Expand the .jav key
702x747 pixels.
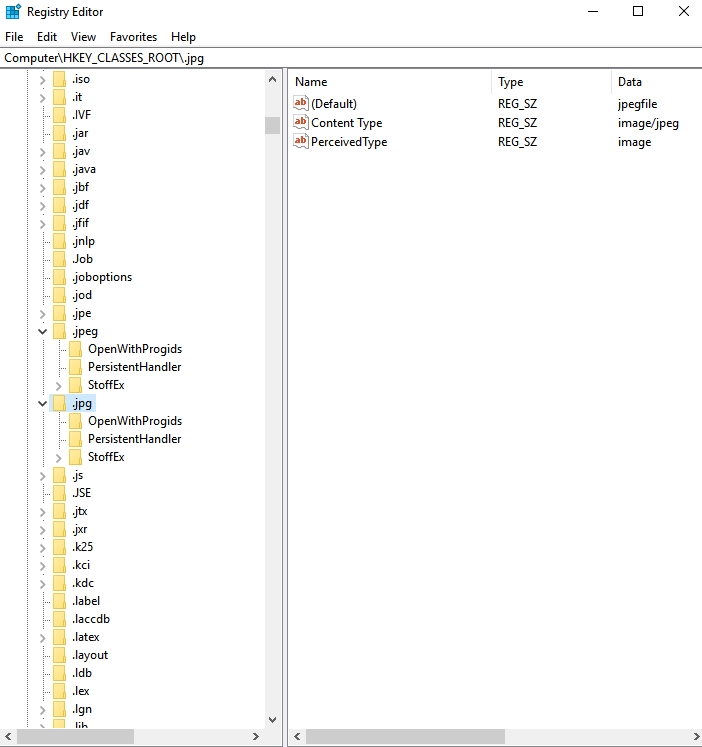(42, 152)
